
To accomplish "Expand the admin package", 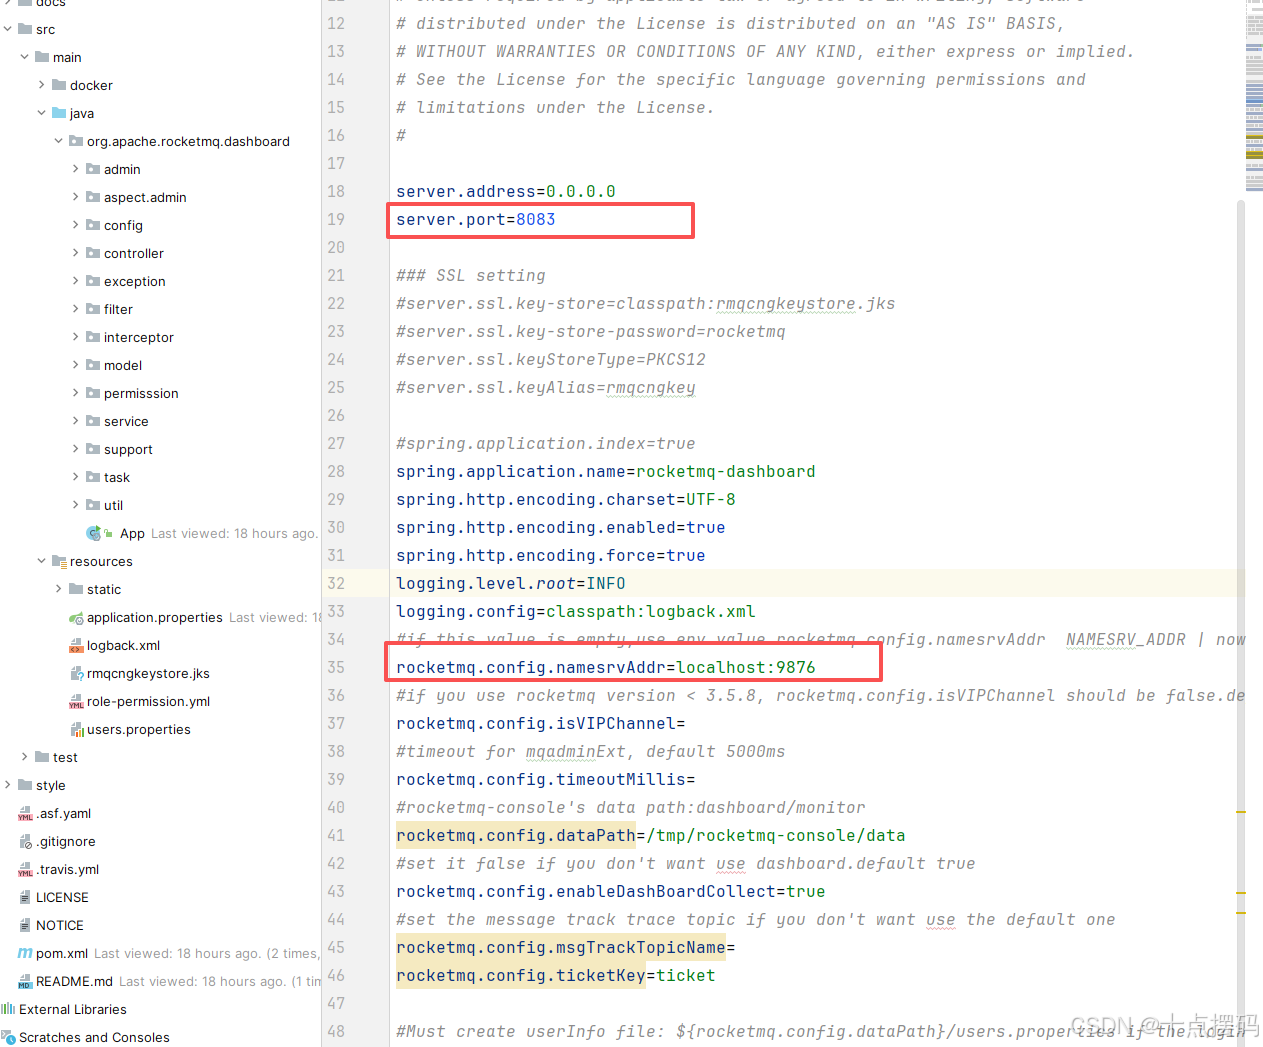I will click(x=76, y=169).
